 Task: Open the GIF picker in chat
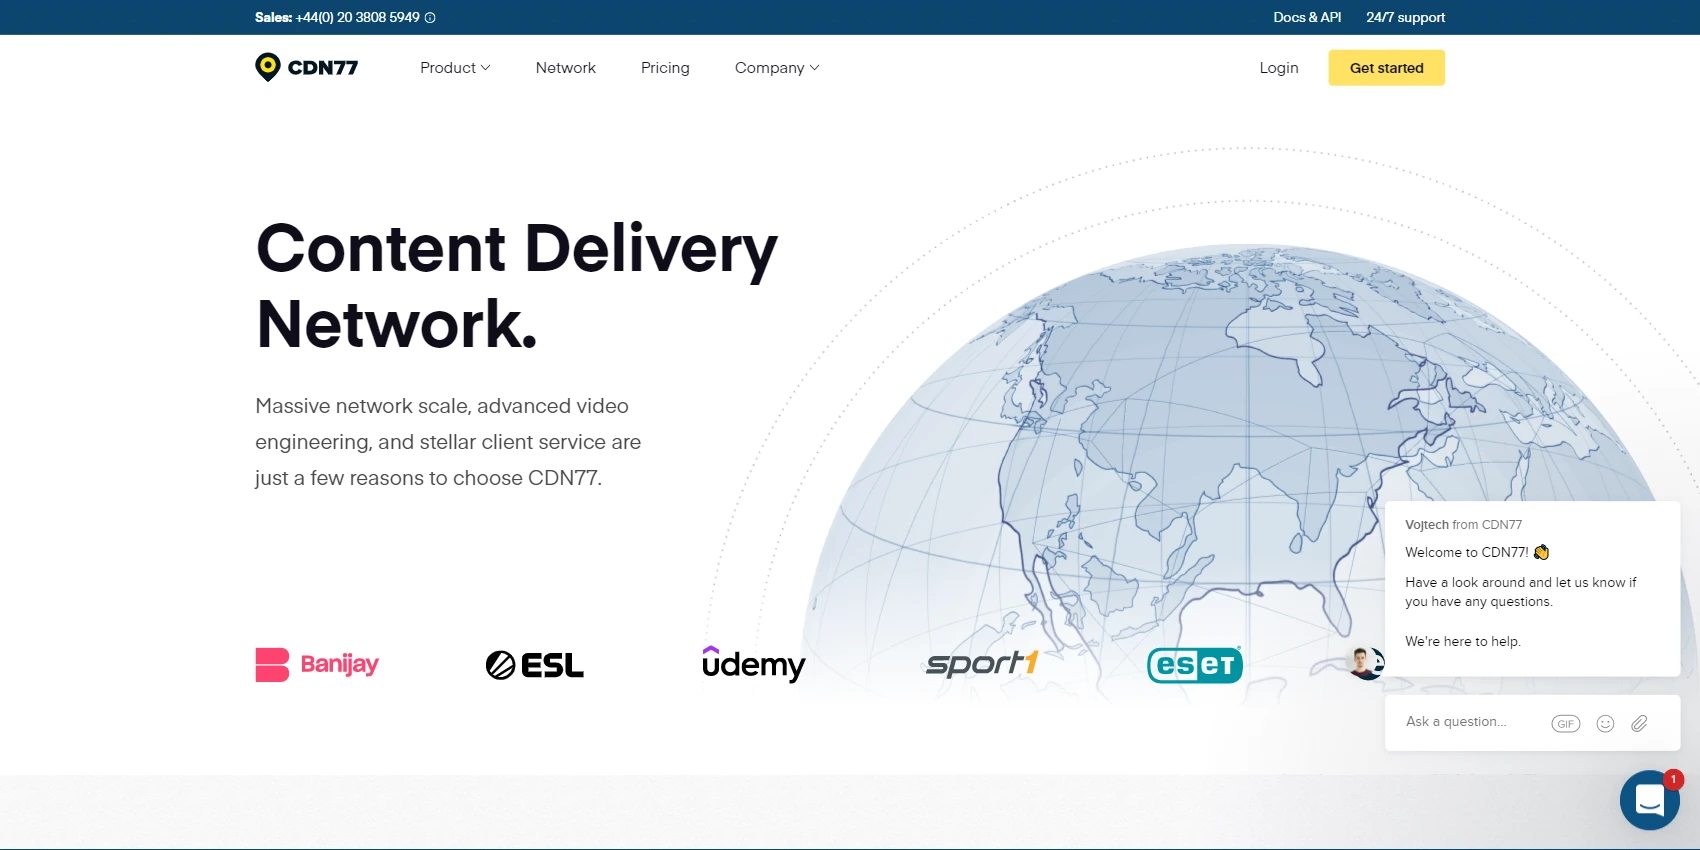click(x=1565, y=723)
